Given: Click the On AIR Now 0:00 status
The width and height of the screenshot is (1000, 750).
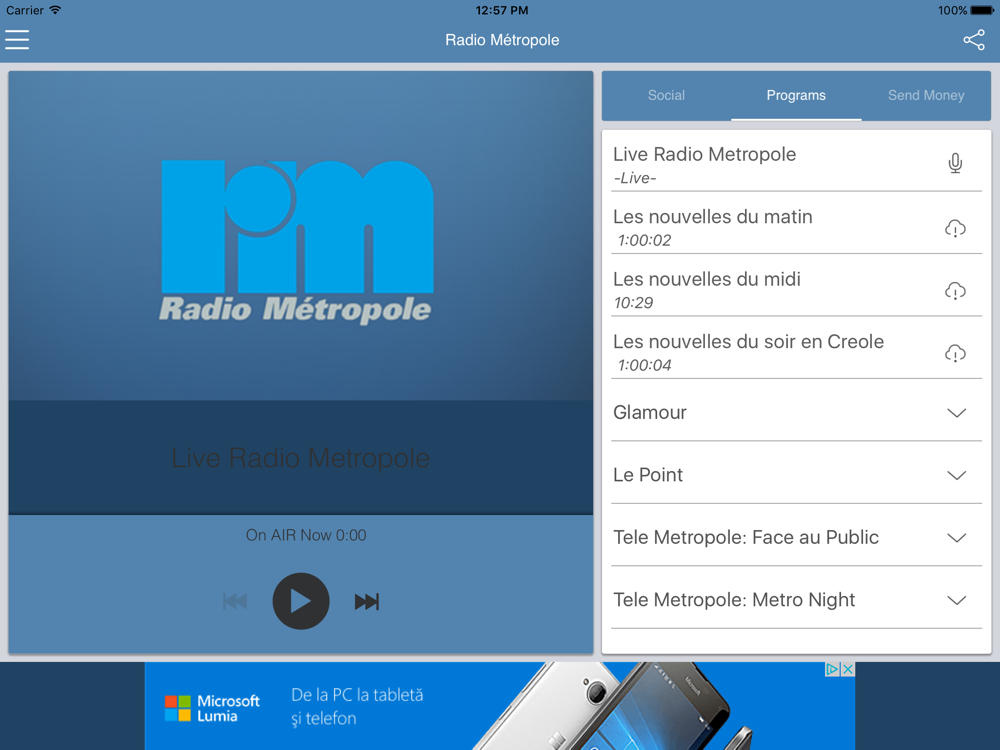Looking at the screenshot, I should (x=306, y=535).
